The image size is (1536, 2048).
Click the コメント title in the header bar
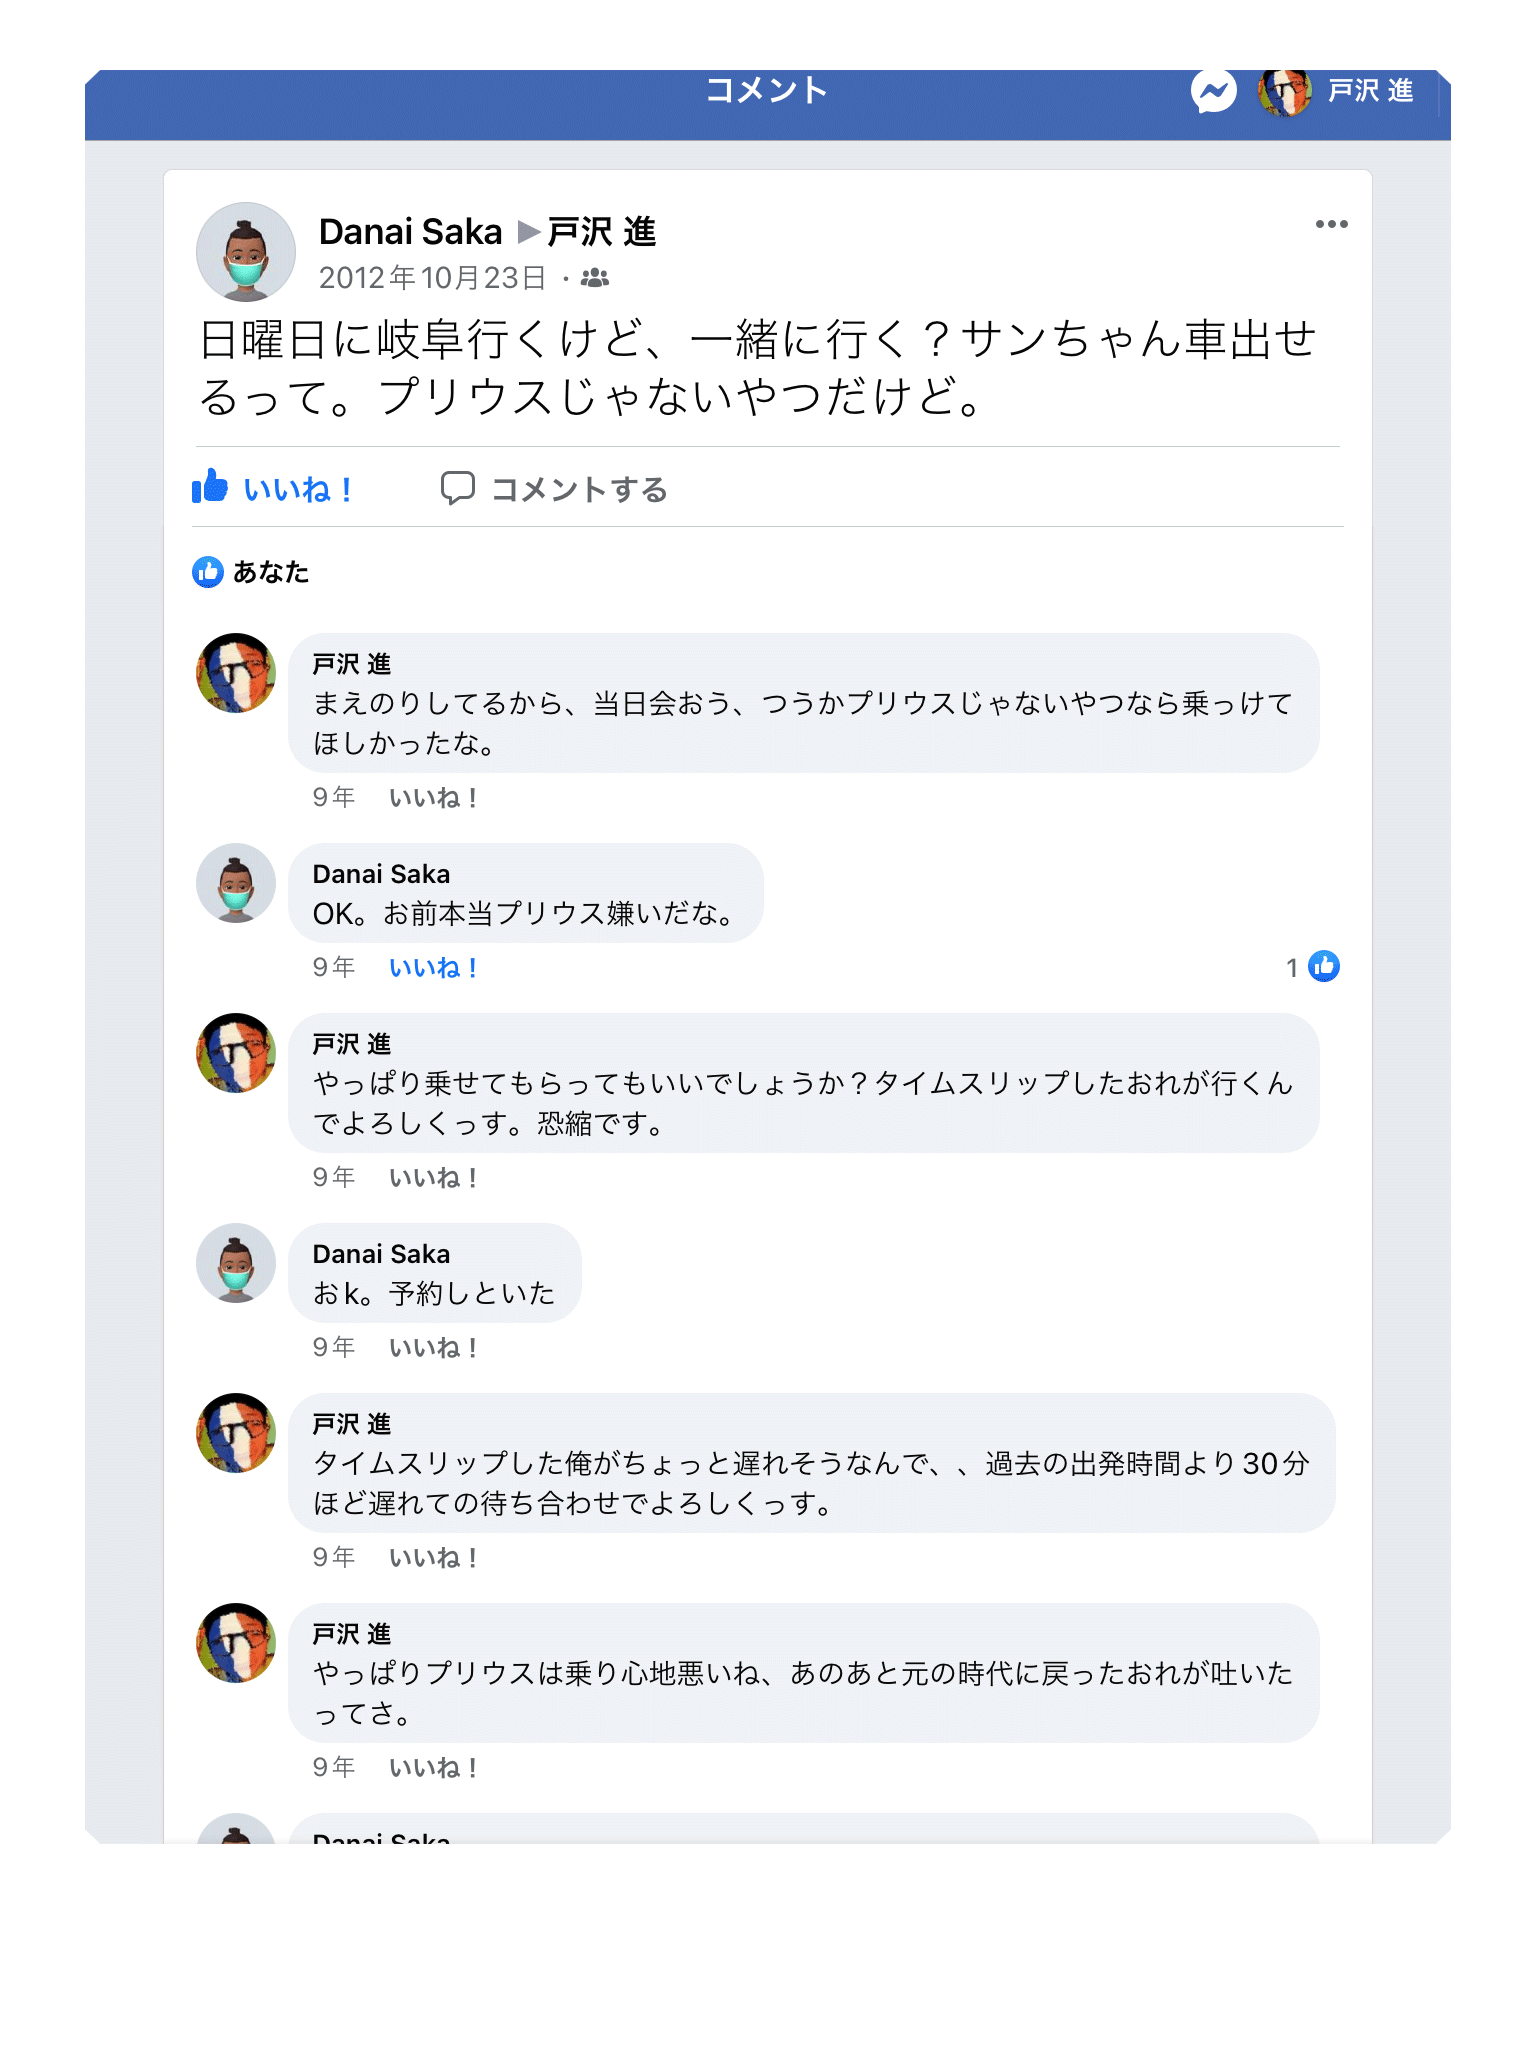767,90
